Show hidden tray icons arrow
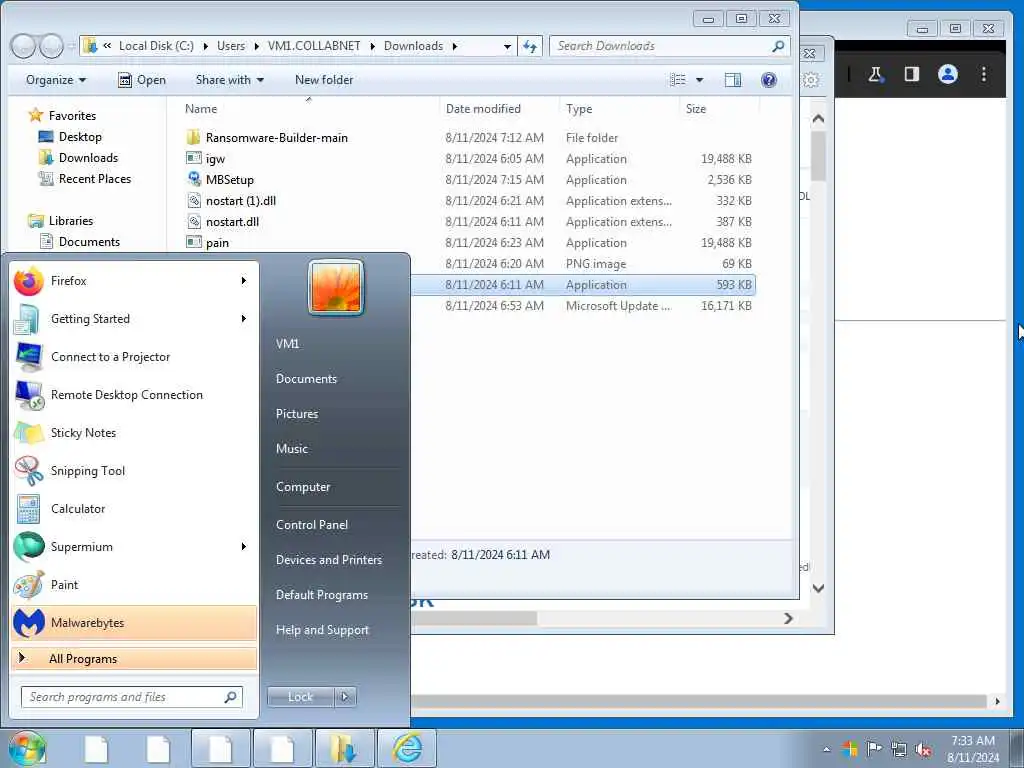This screenshot has width=1024, height=768. 827,749
